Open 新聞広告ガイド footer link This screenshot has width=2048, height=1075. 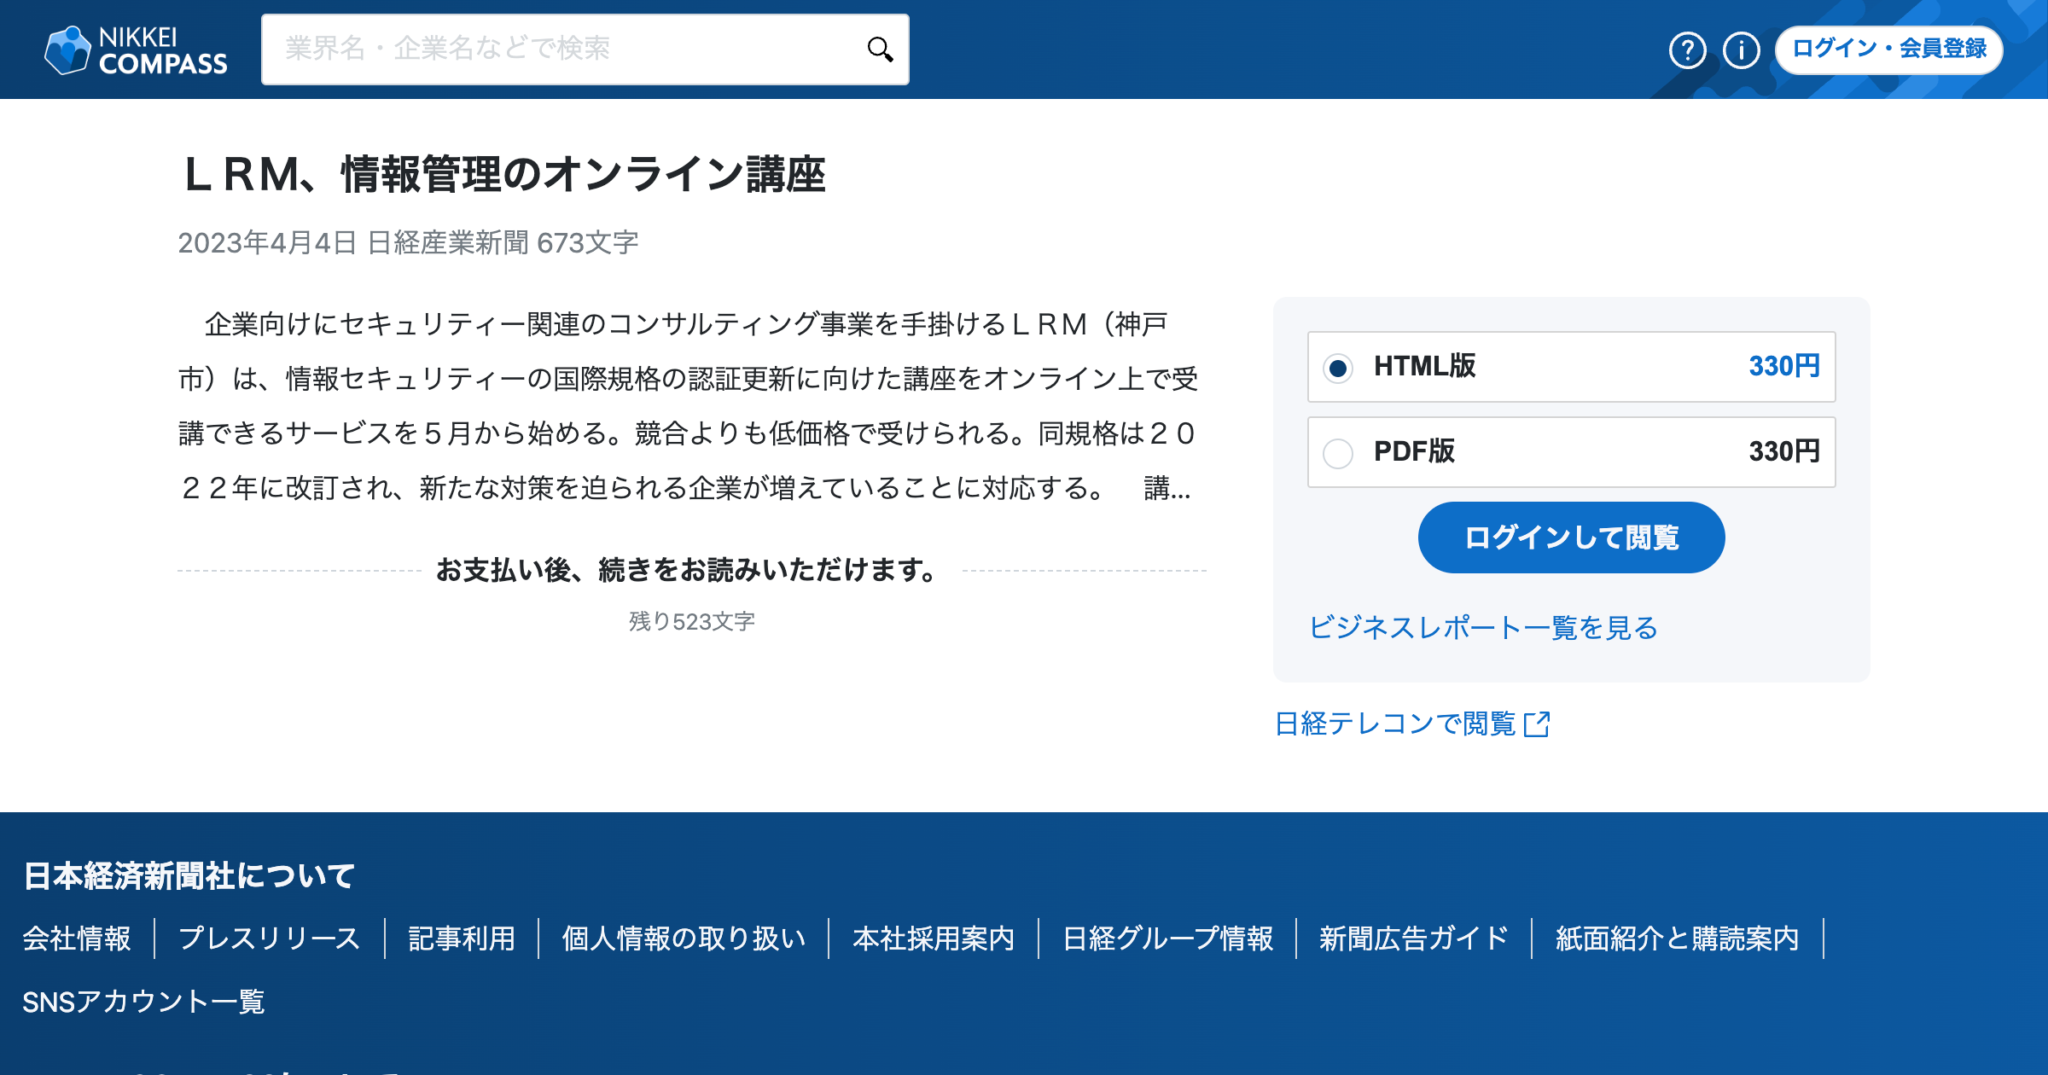[x=1413, y=938]
